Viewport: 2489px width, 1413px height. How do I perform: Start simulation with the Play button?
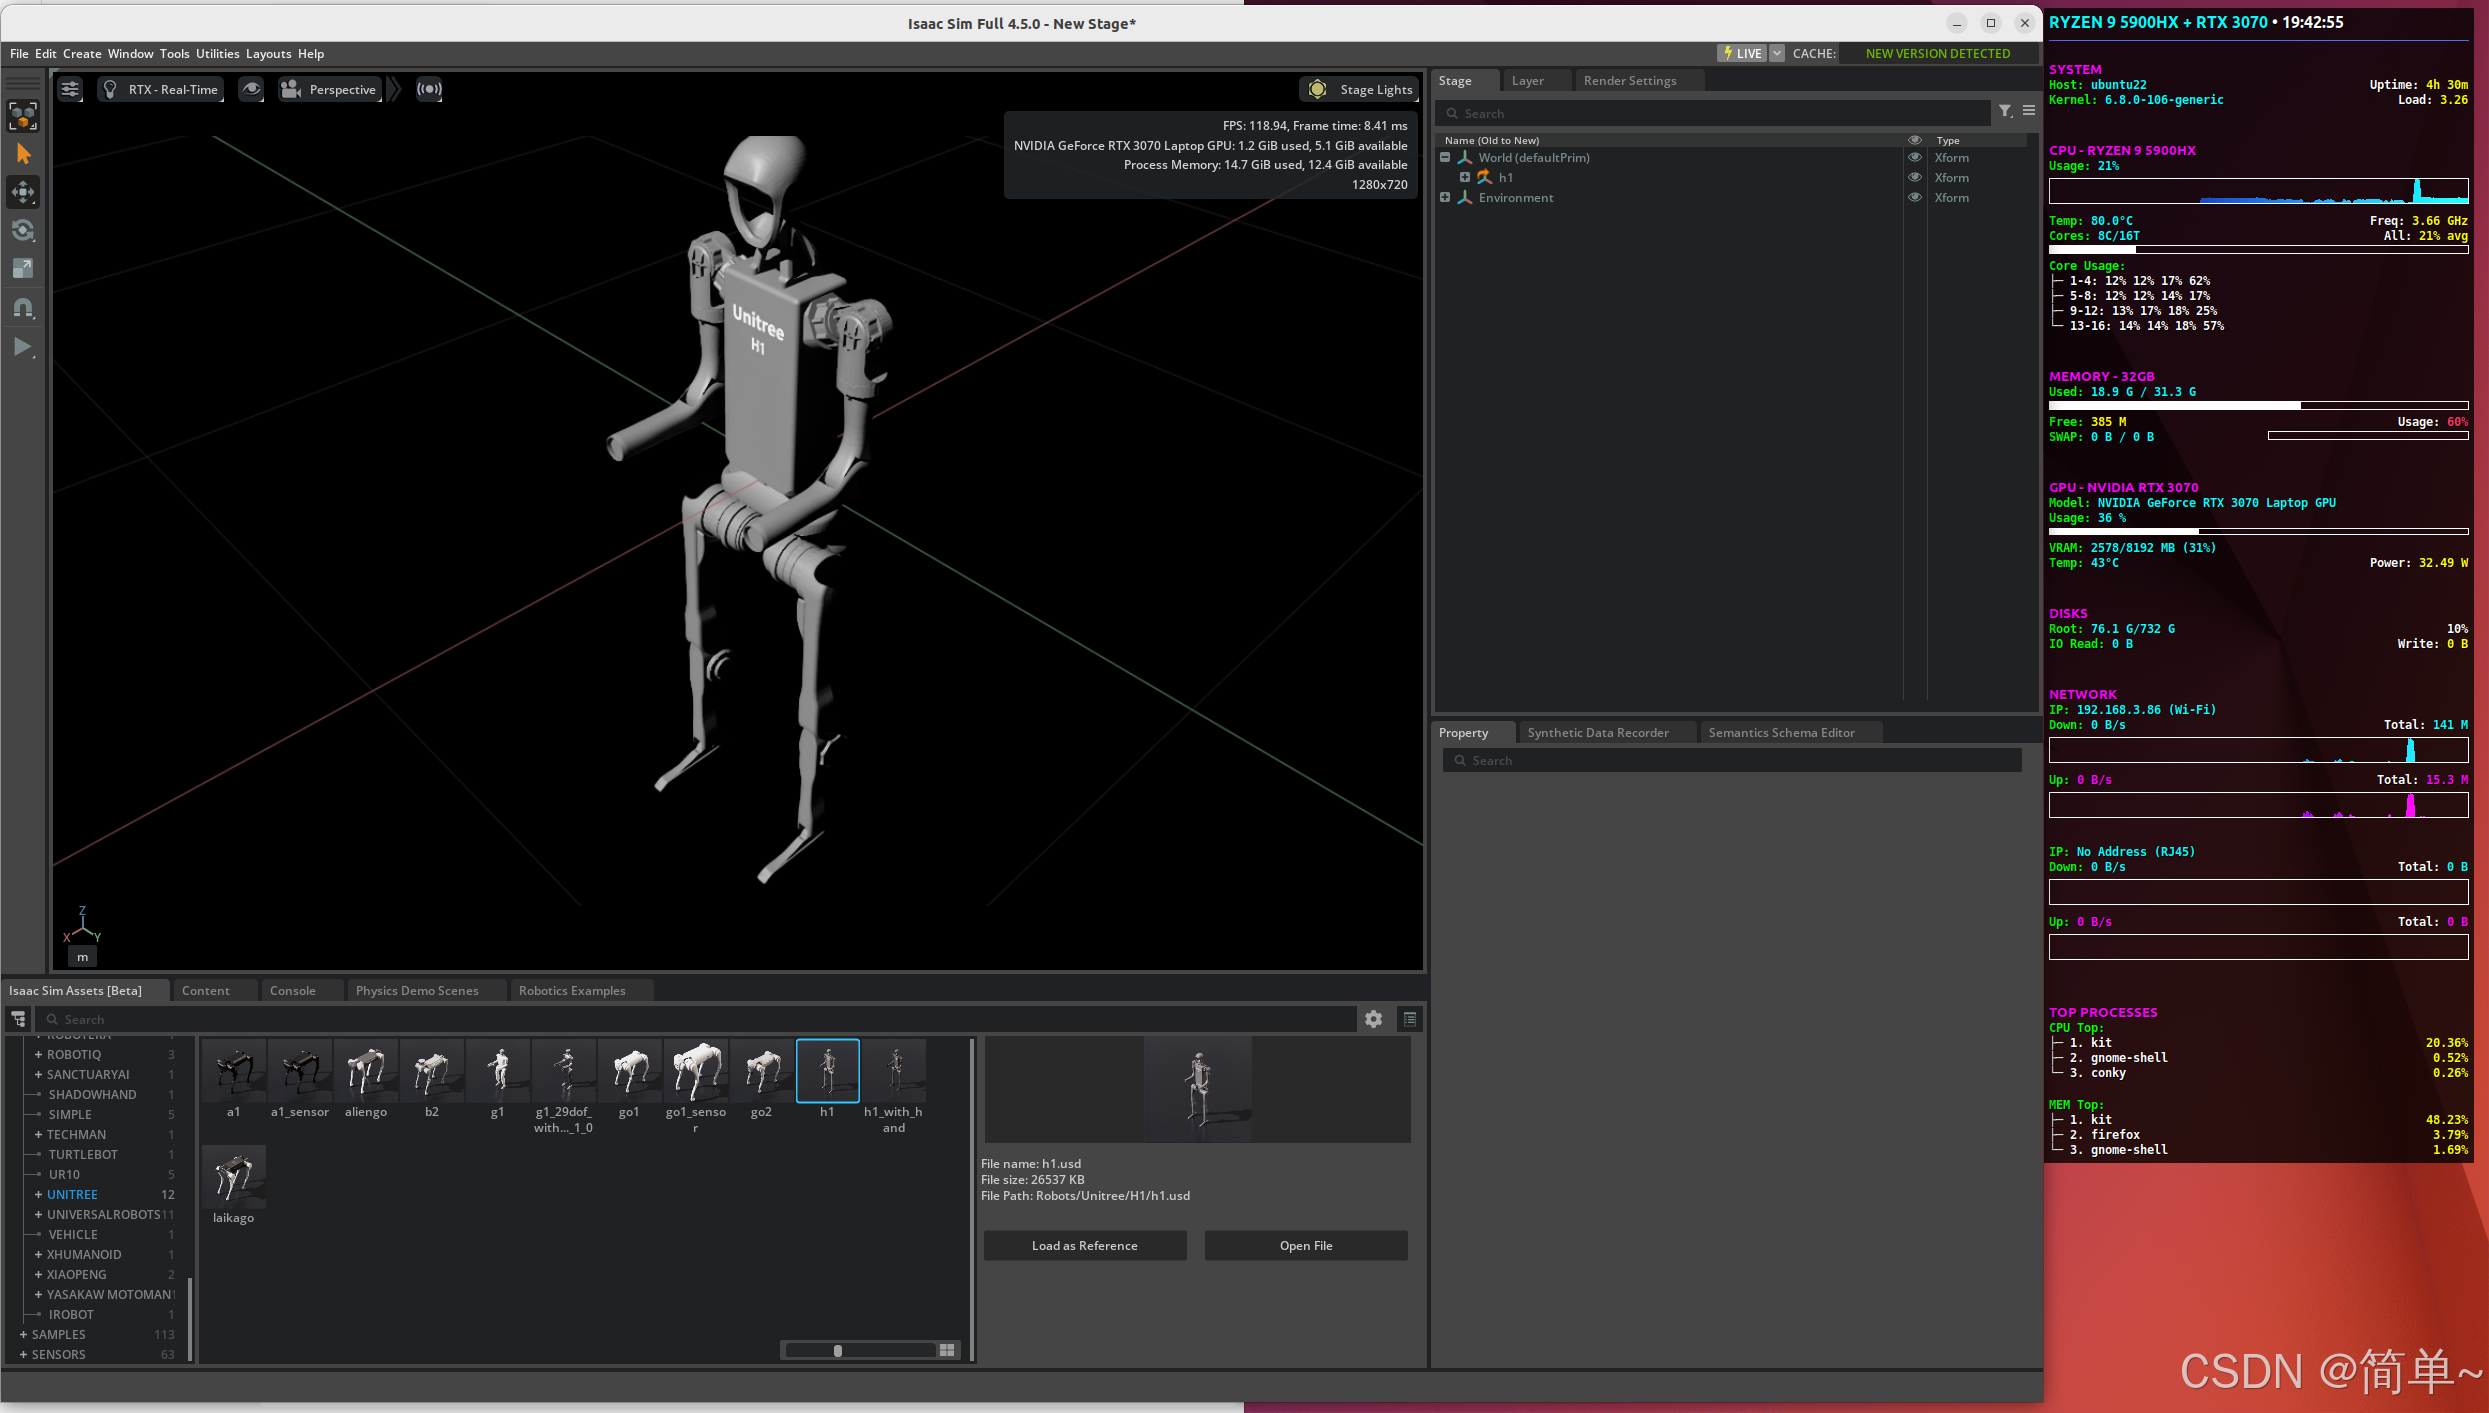(x=23, y=347)
